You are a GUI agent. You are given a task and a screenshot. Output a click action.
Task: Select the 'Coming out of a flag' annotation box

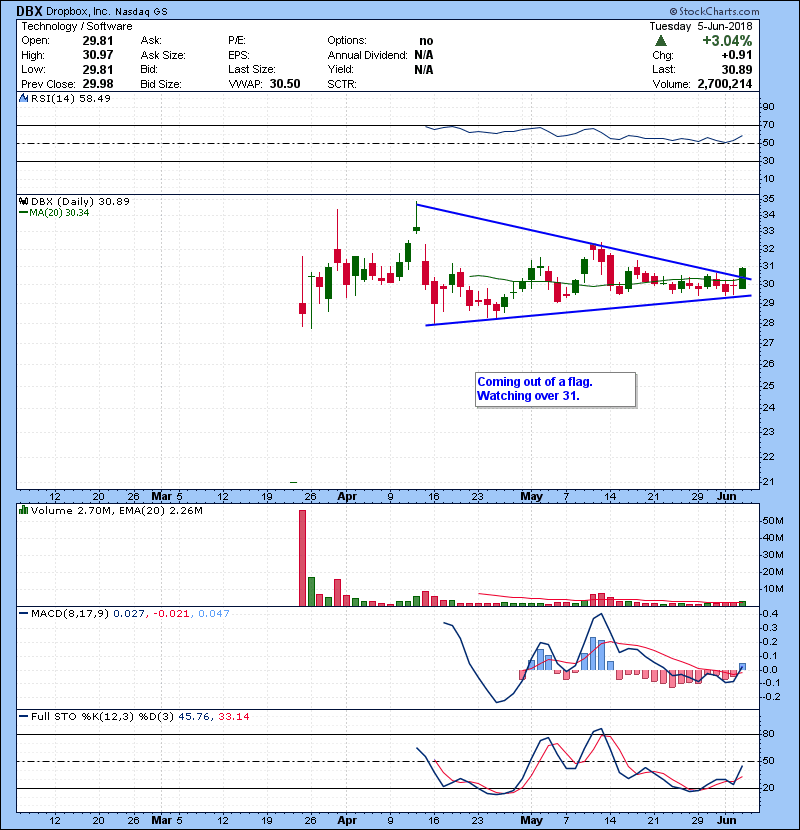(555, 390)
